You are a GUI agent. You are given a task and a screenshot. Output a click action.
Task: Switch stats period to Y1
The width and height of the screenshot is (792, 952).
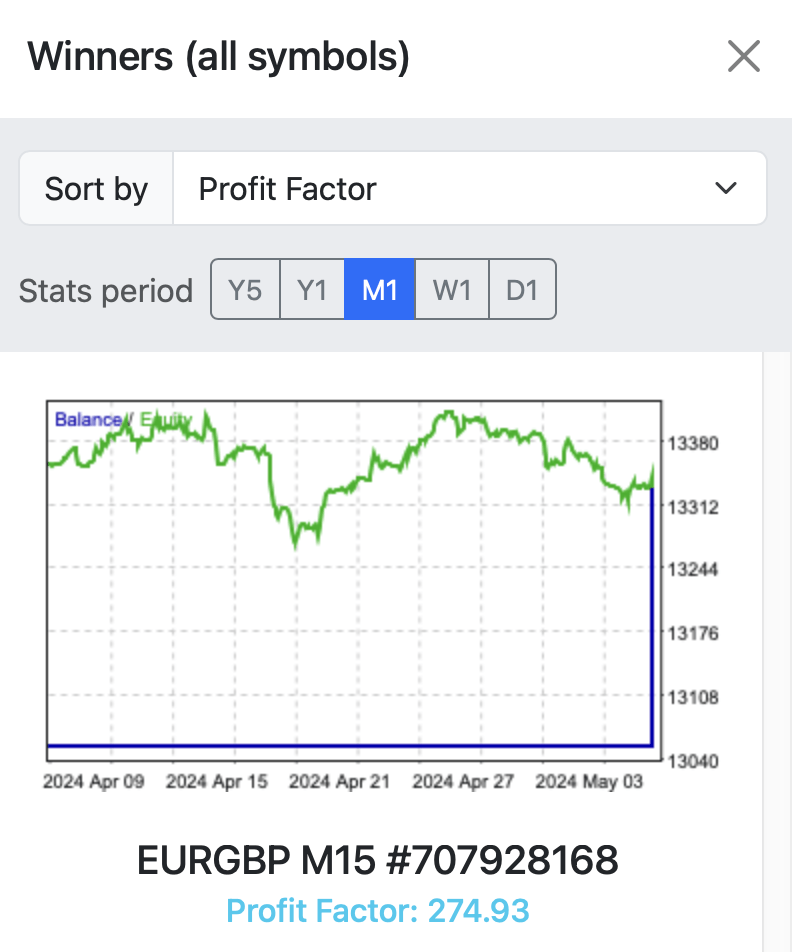pos(312,290)
